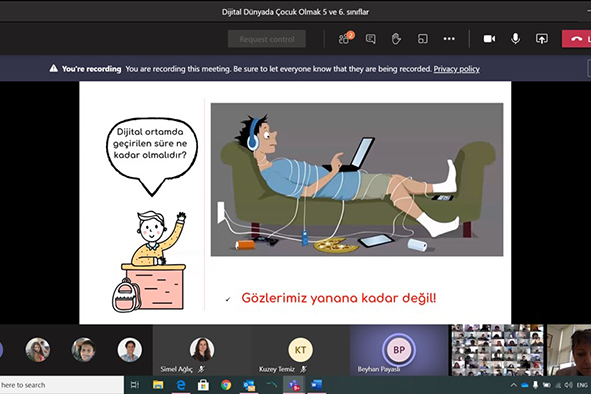
Task: Click the recording warning triangle icon
Action: [54, 68]
